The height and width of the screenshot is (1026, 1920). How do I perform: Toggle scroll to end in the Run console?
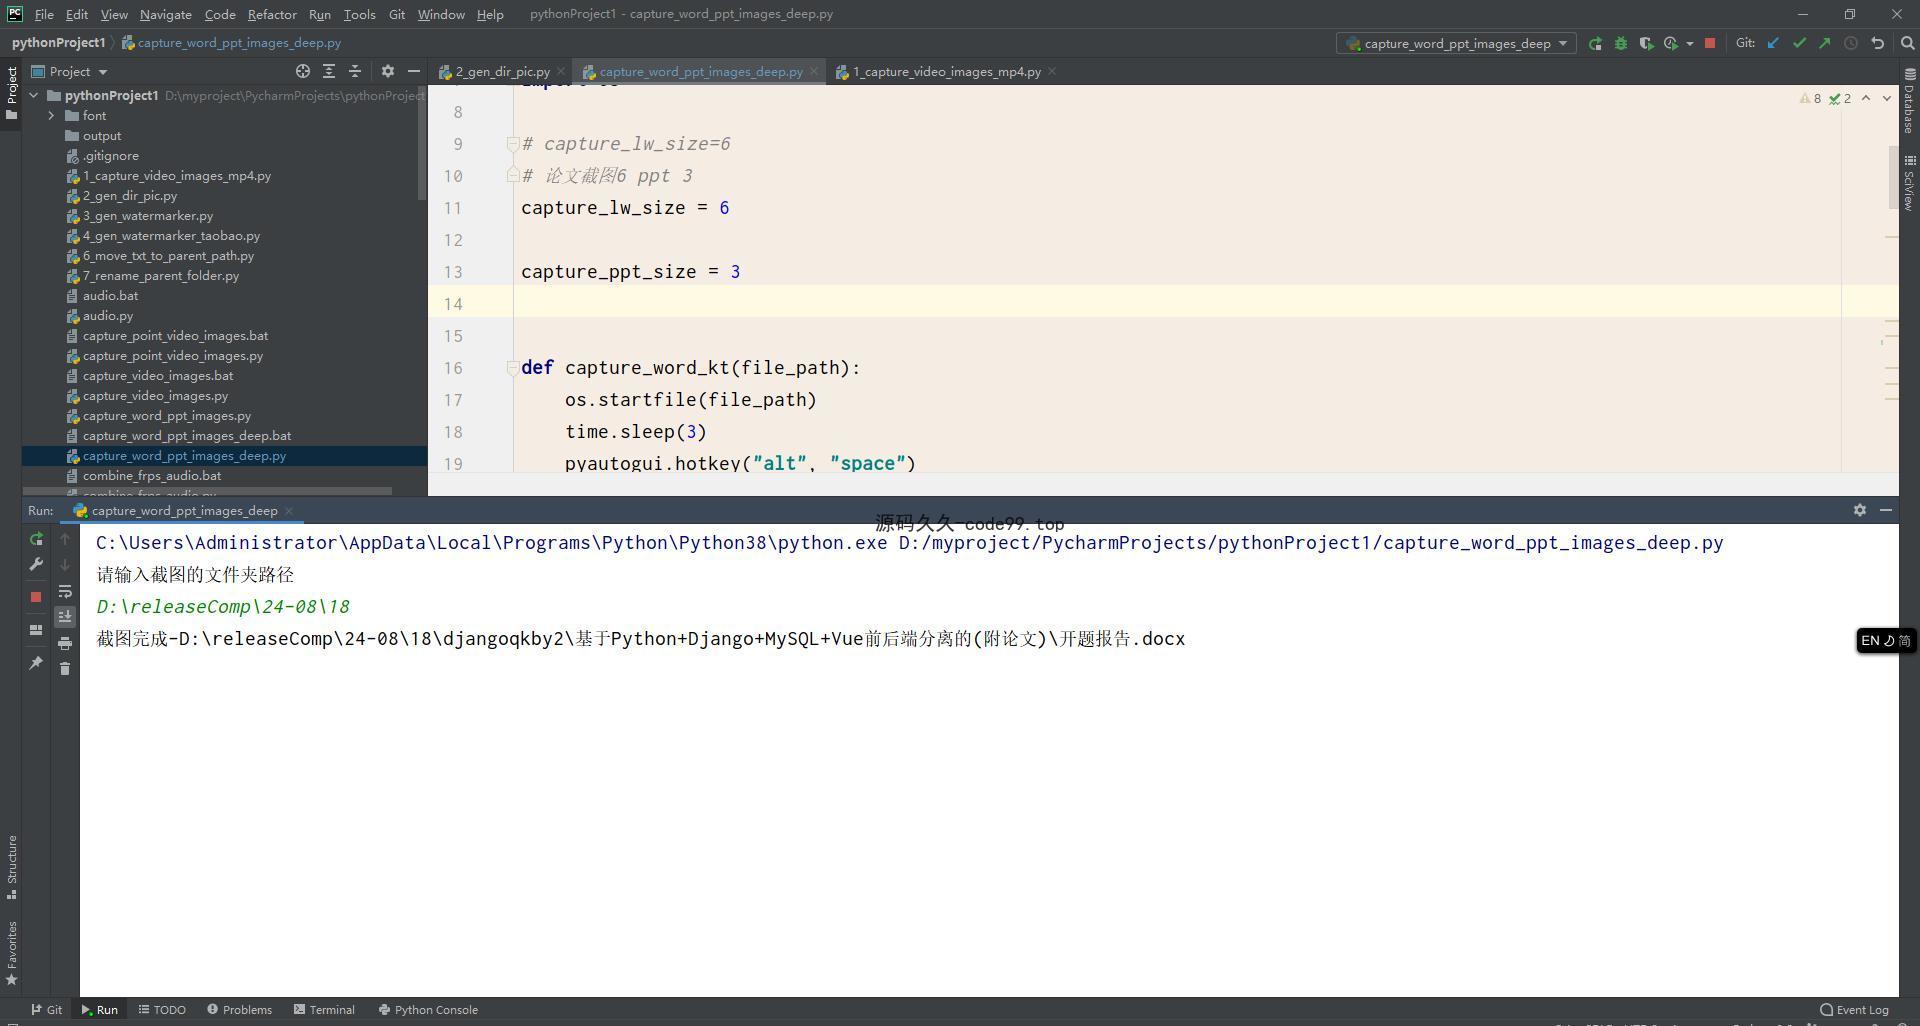(65, 617)
